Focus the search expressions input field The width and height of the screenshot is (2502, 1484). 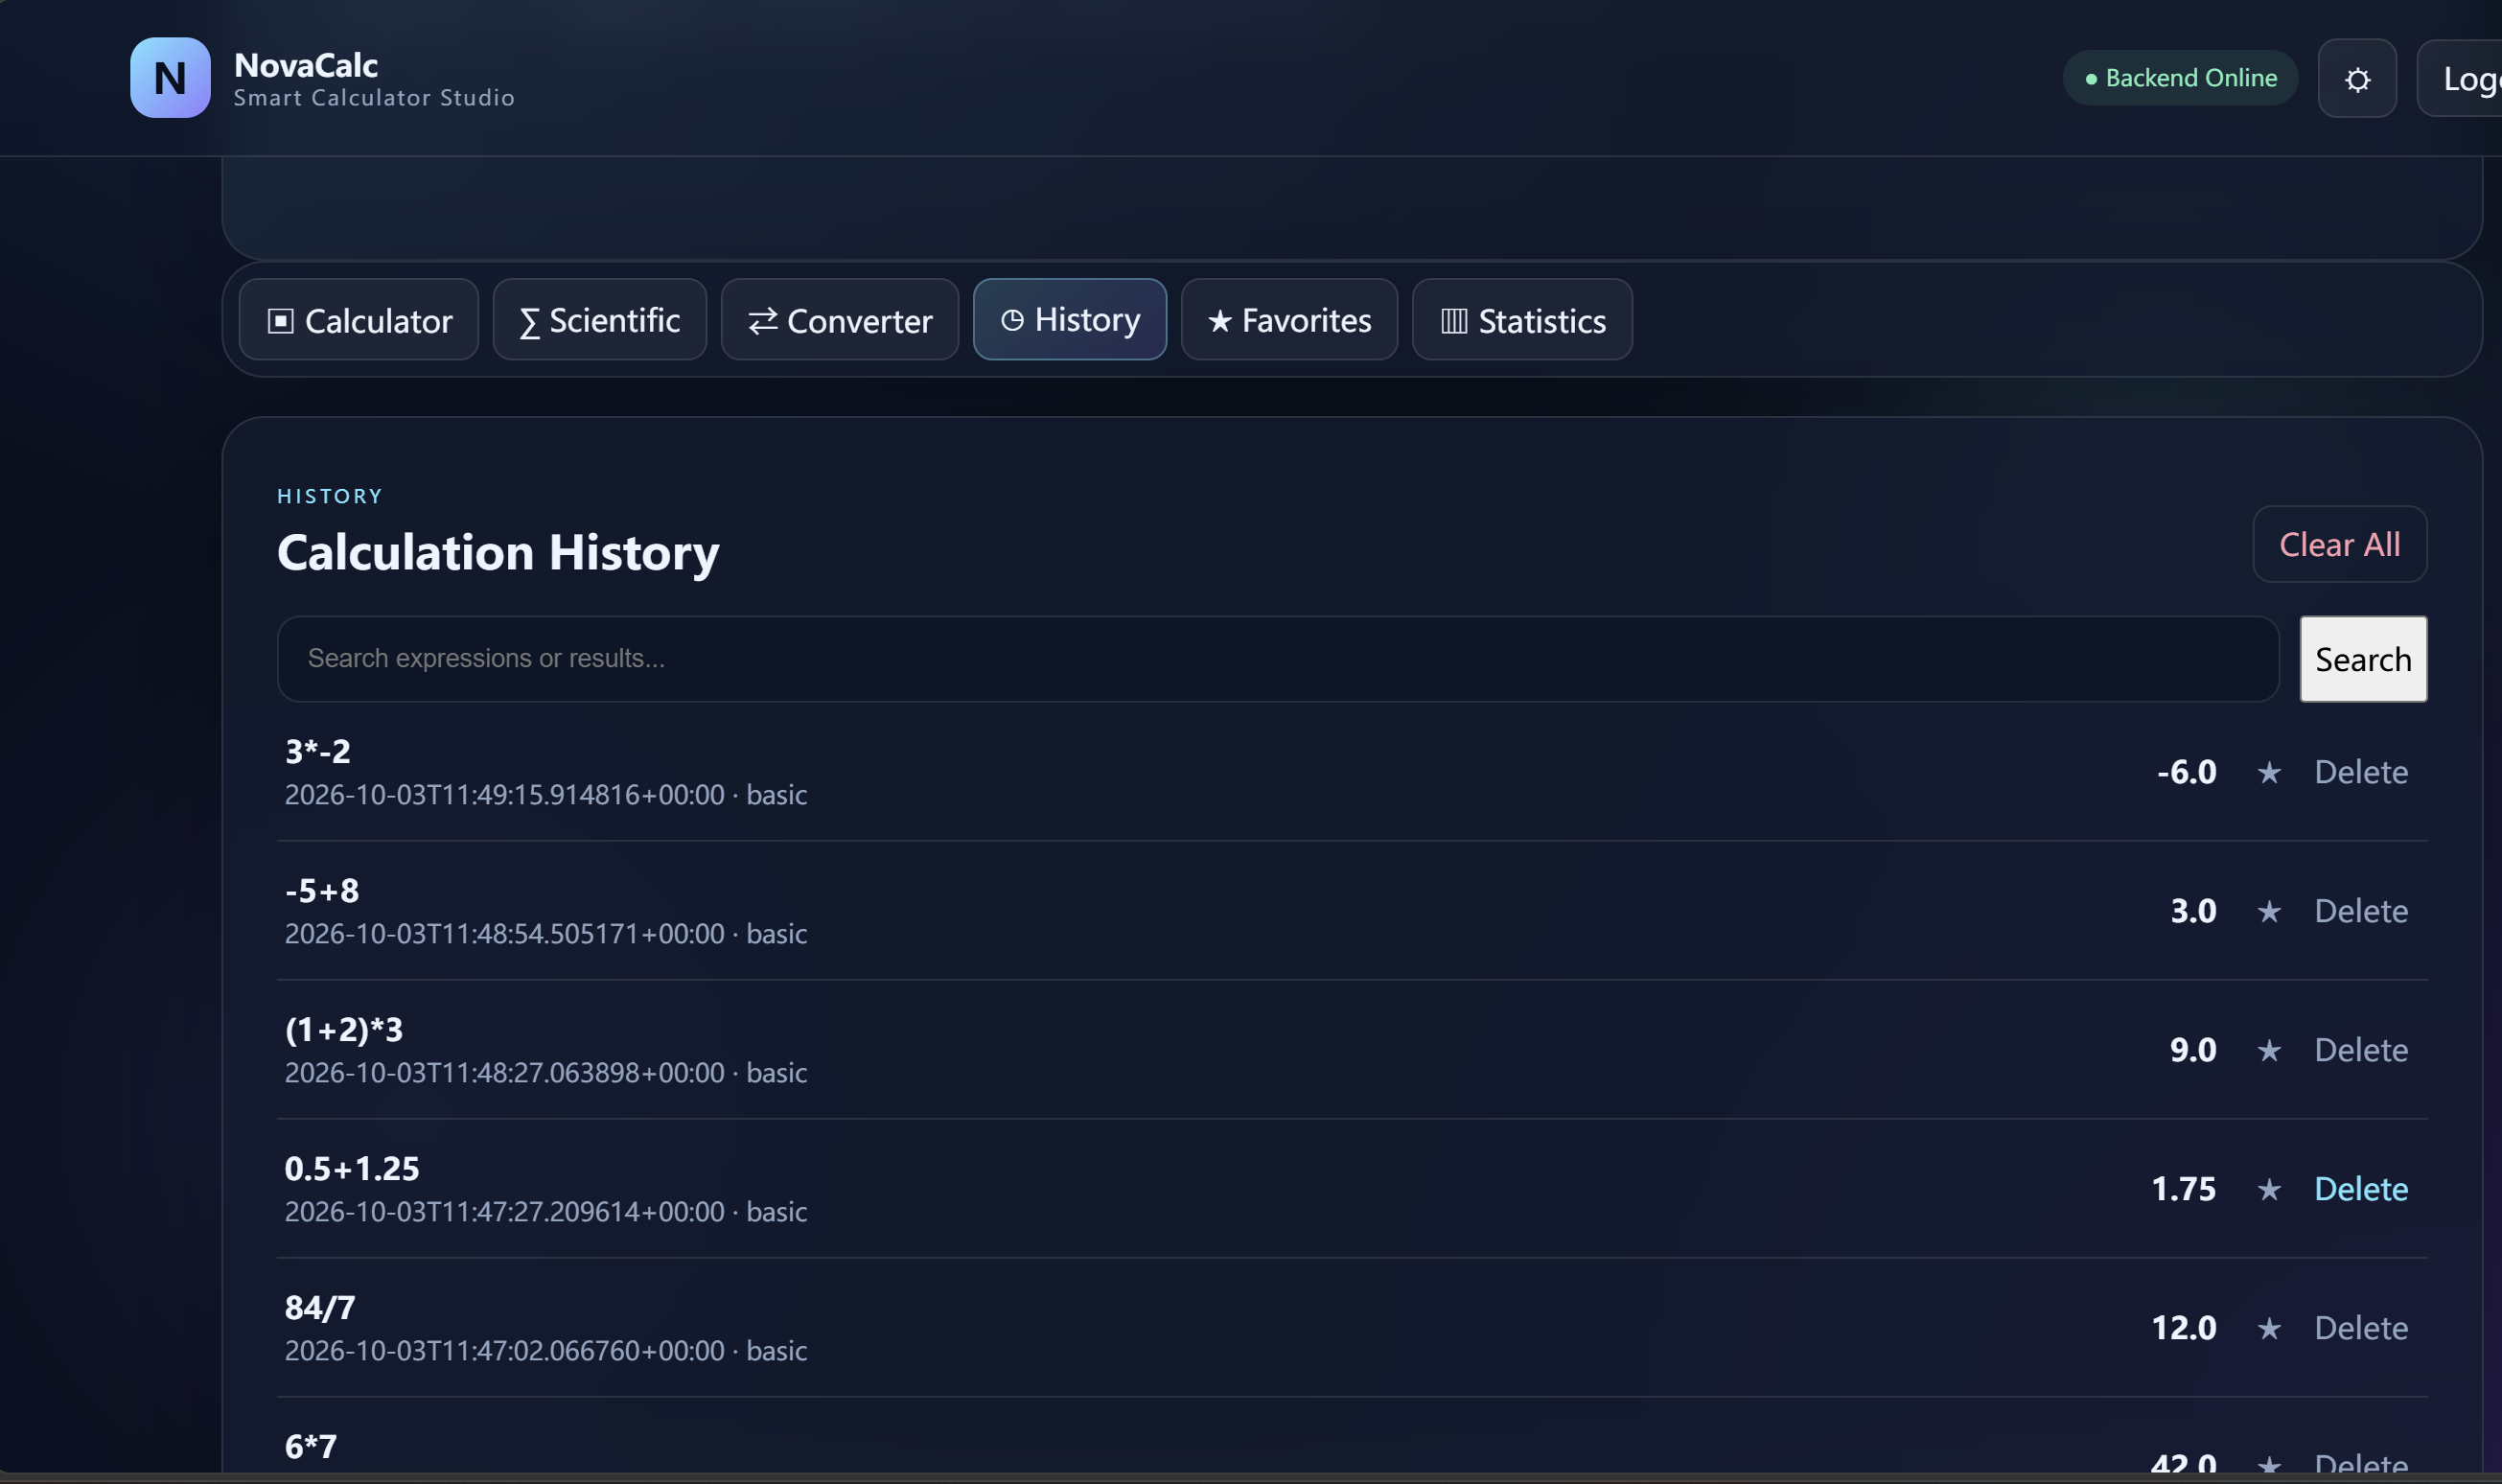(x=1278, y=660)
